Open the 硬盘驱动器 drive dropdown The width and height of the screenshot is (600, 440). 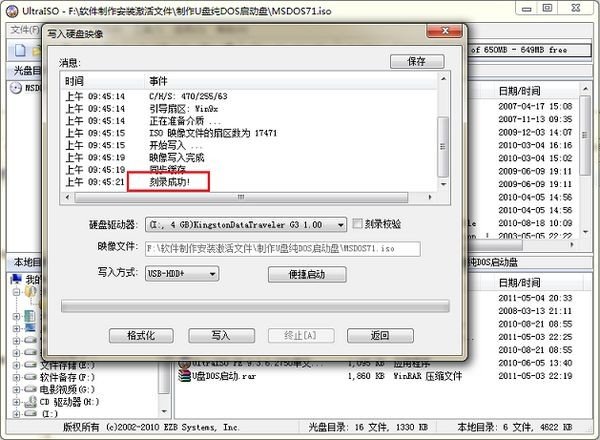(340, 225)
